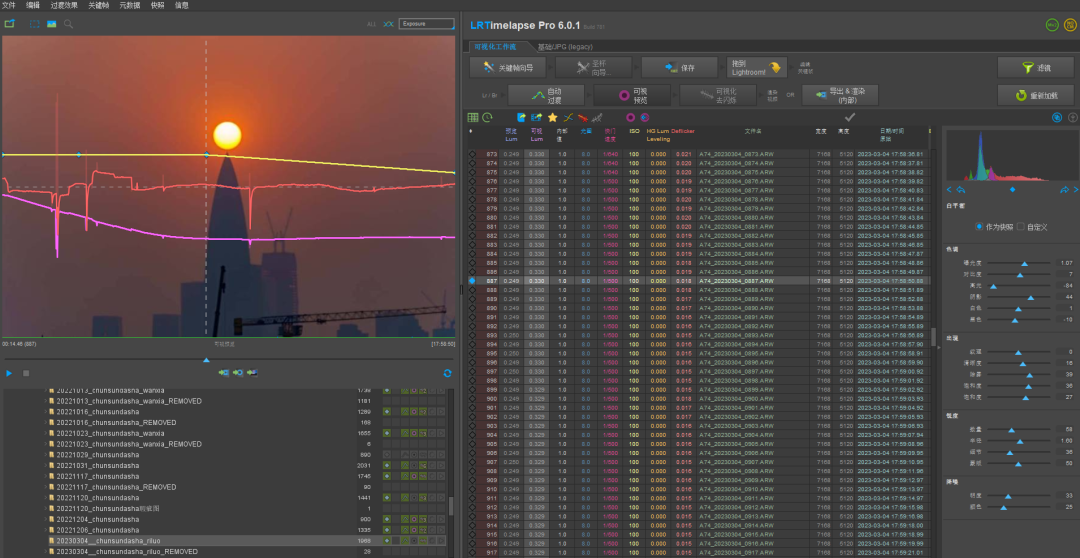
Task: Select the 20221031_chunsundasha folder row
Action: click(98, 466)
